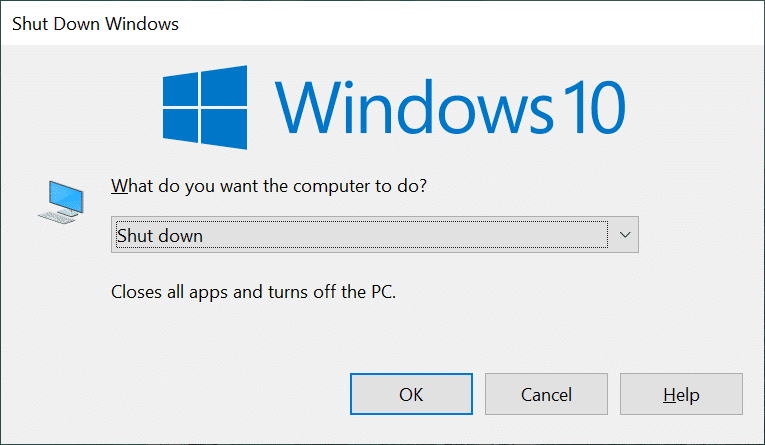Viewport: 765px width, 445px height.
Task: Open the Help button
Action: 681,394
